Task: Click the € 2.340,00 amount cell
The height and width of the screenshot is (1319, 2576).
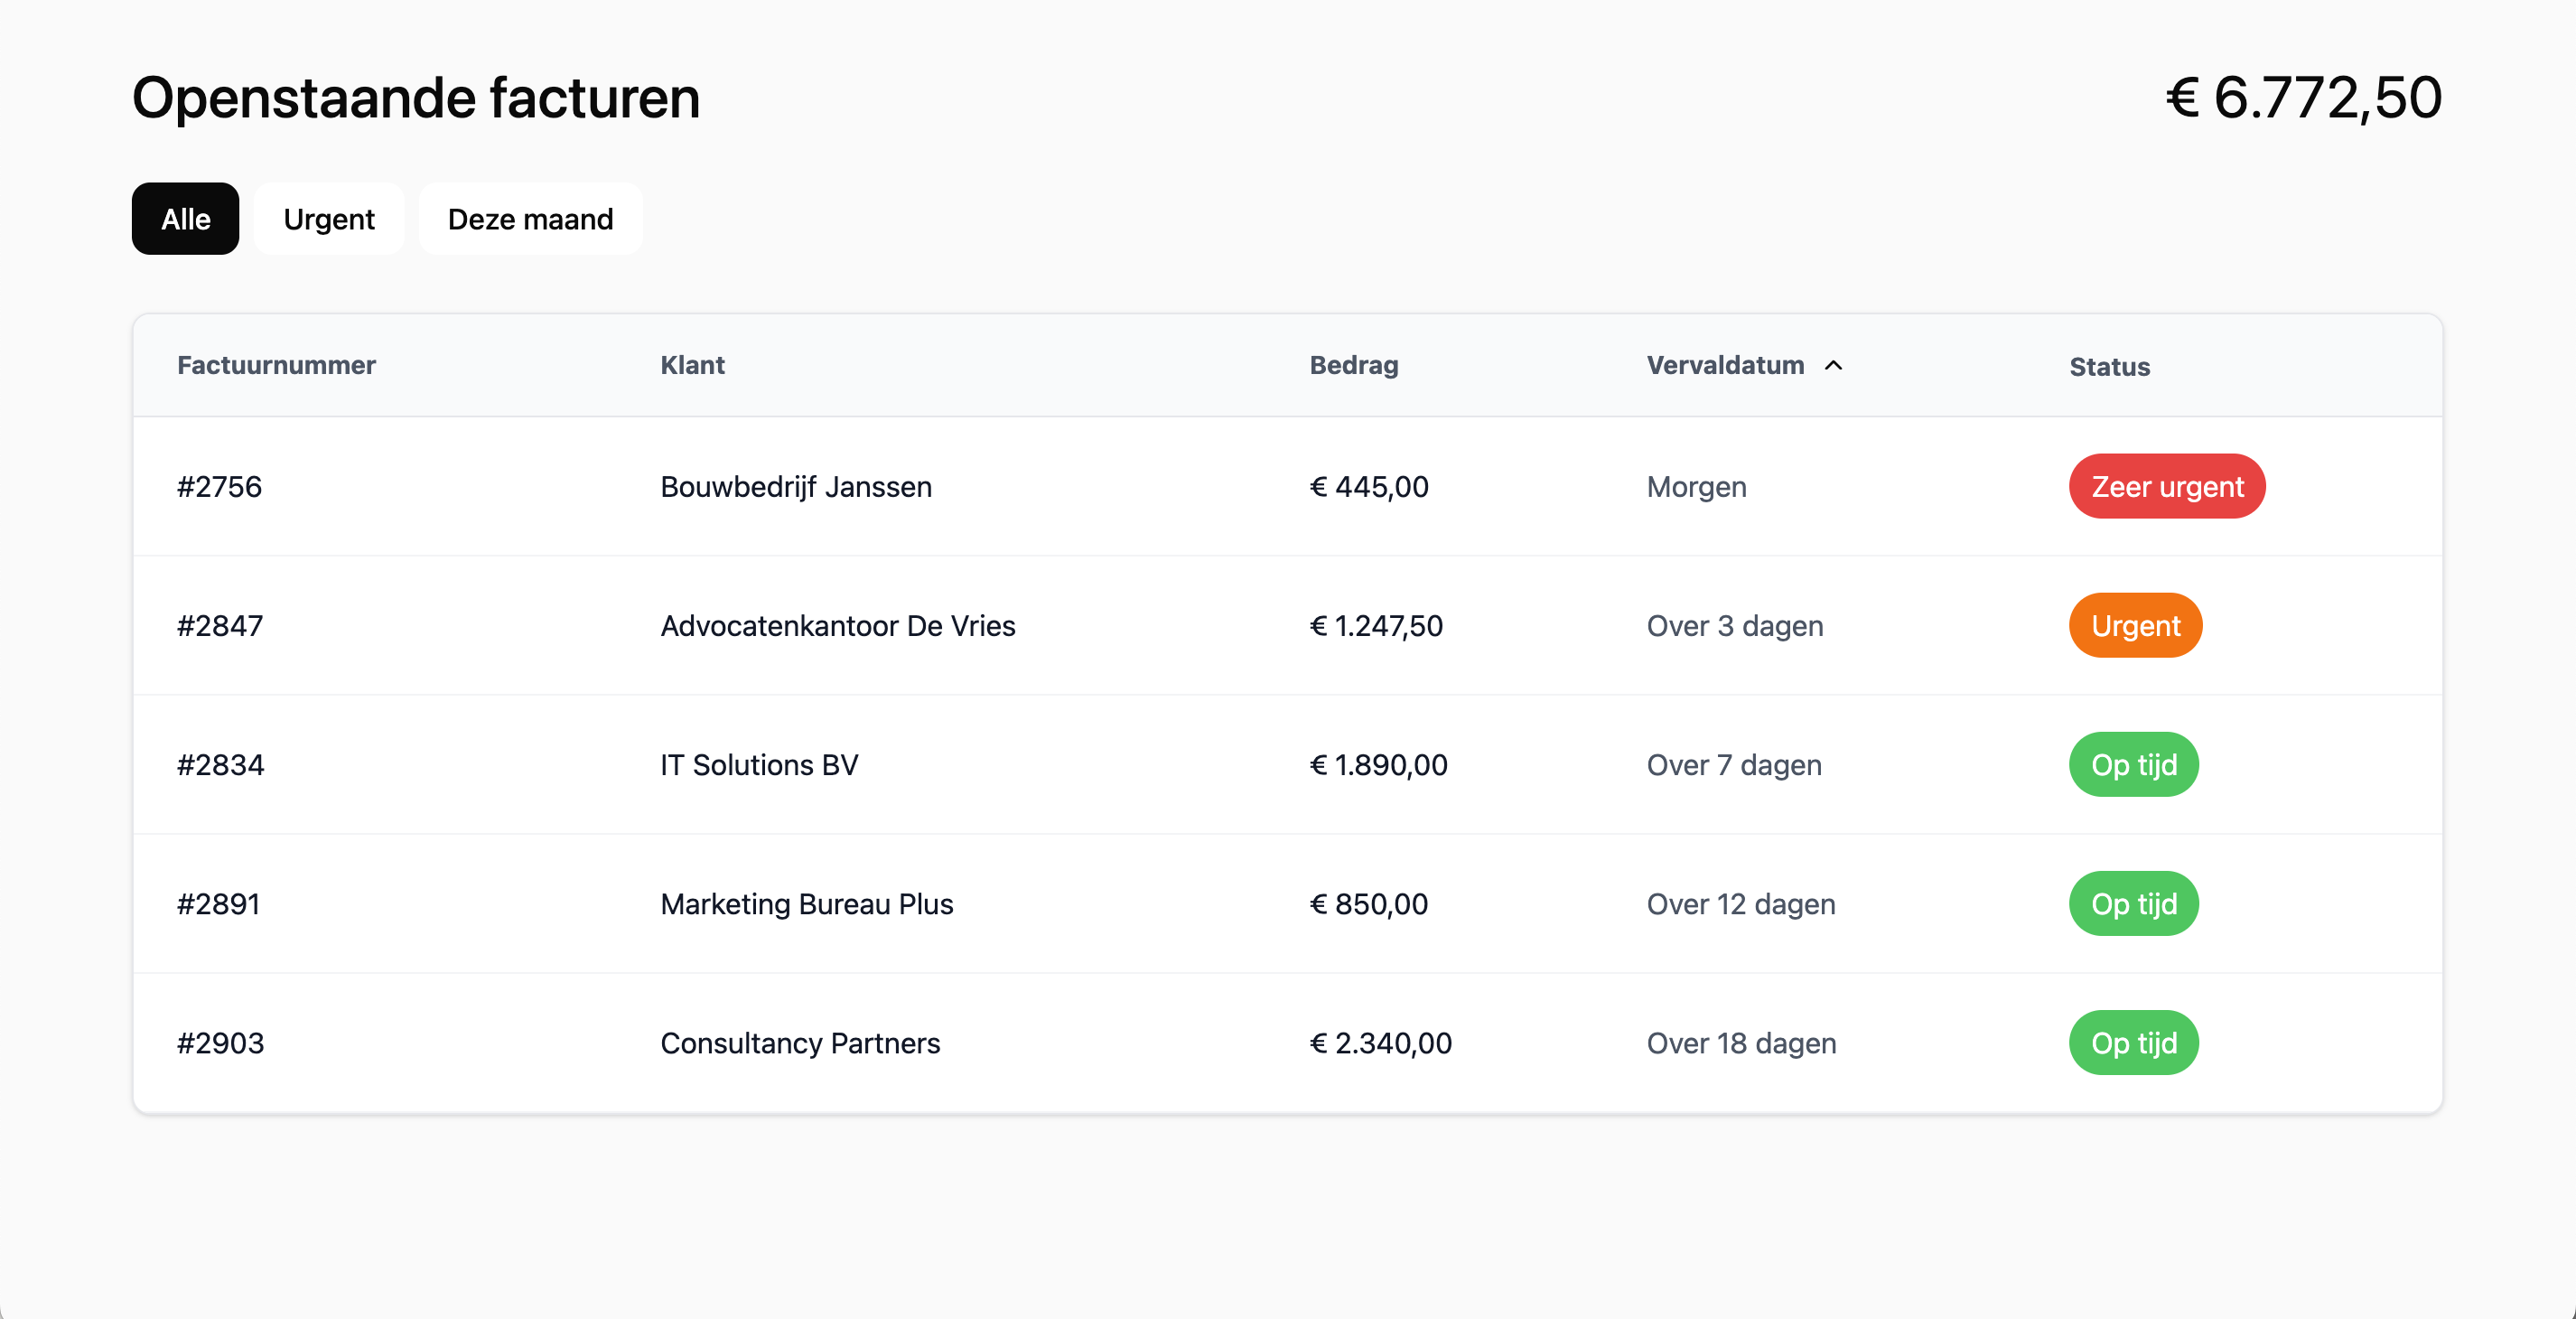Action: [1380, 1043]
